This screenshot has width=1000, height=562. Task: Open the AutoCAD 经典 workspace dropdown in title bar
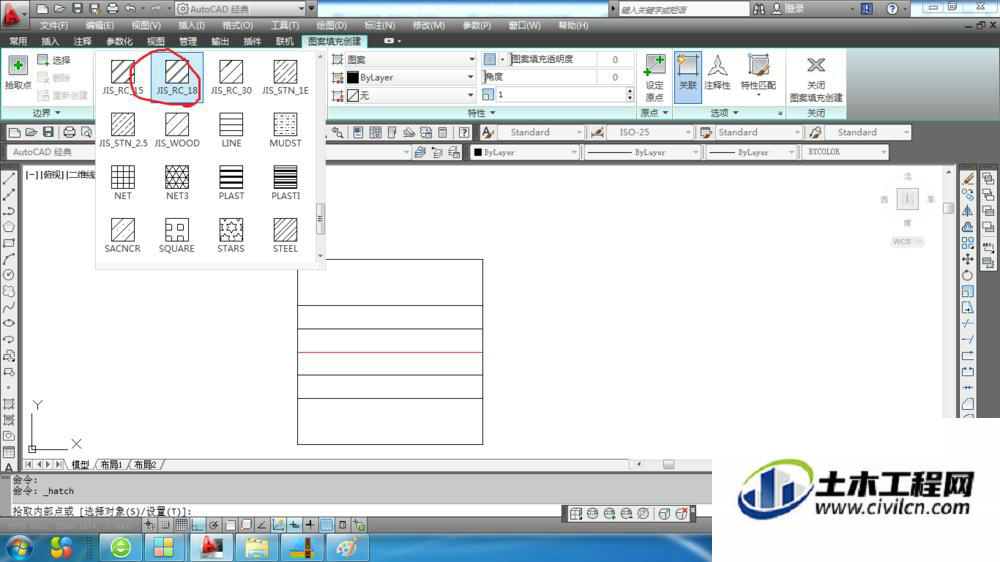coord(239,9)
